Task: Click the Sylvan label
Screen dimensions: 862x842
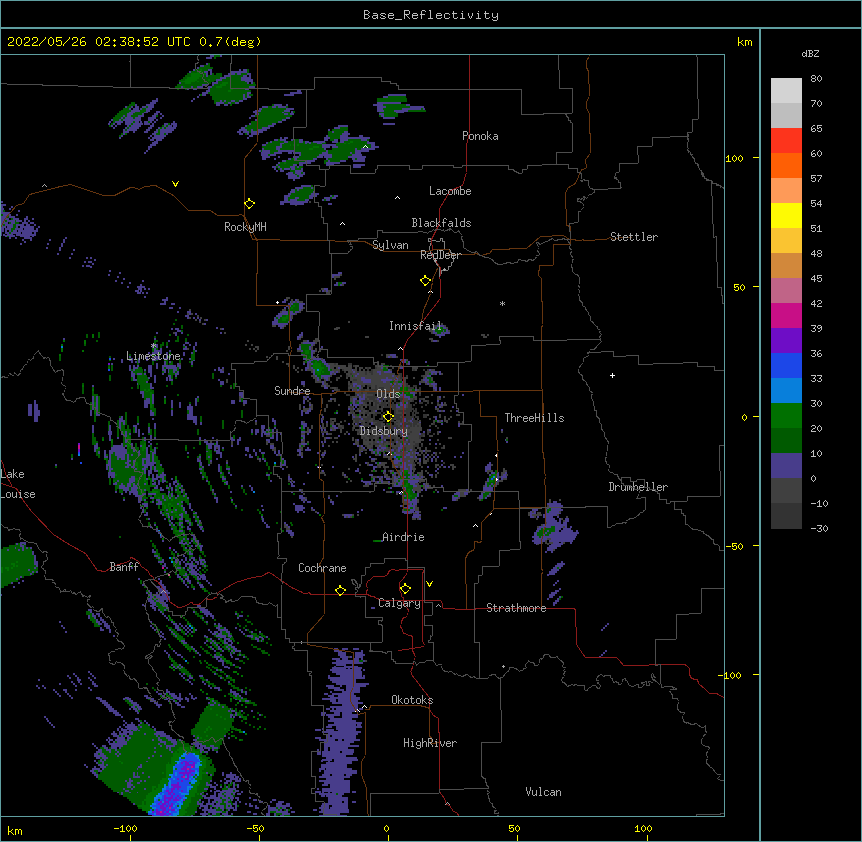Action: click(390, 245)
